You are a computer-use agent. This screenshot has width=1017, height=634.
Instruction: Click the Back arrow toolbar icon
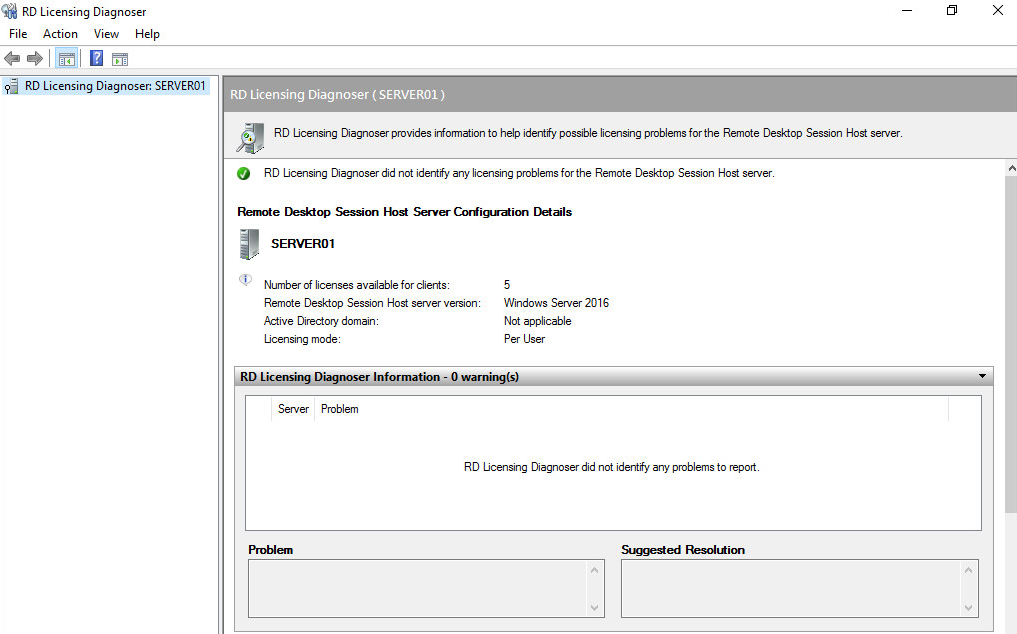[12, 59]
